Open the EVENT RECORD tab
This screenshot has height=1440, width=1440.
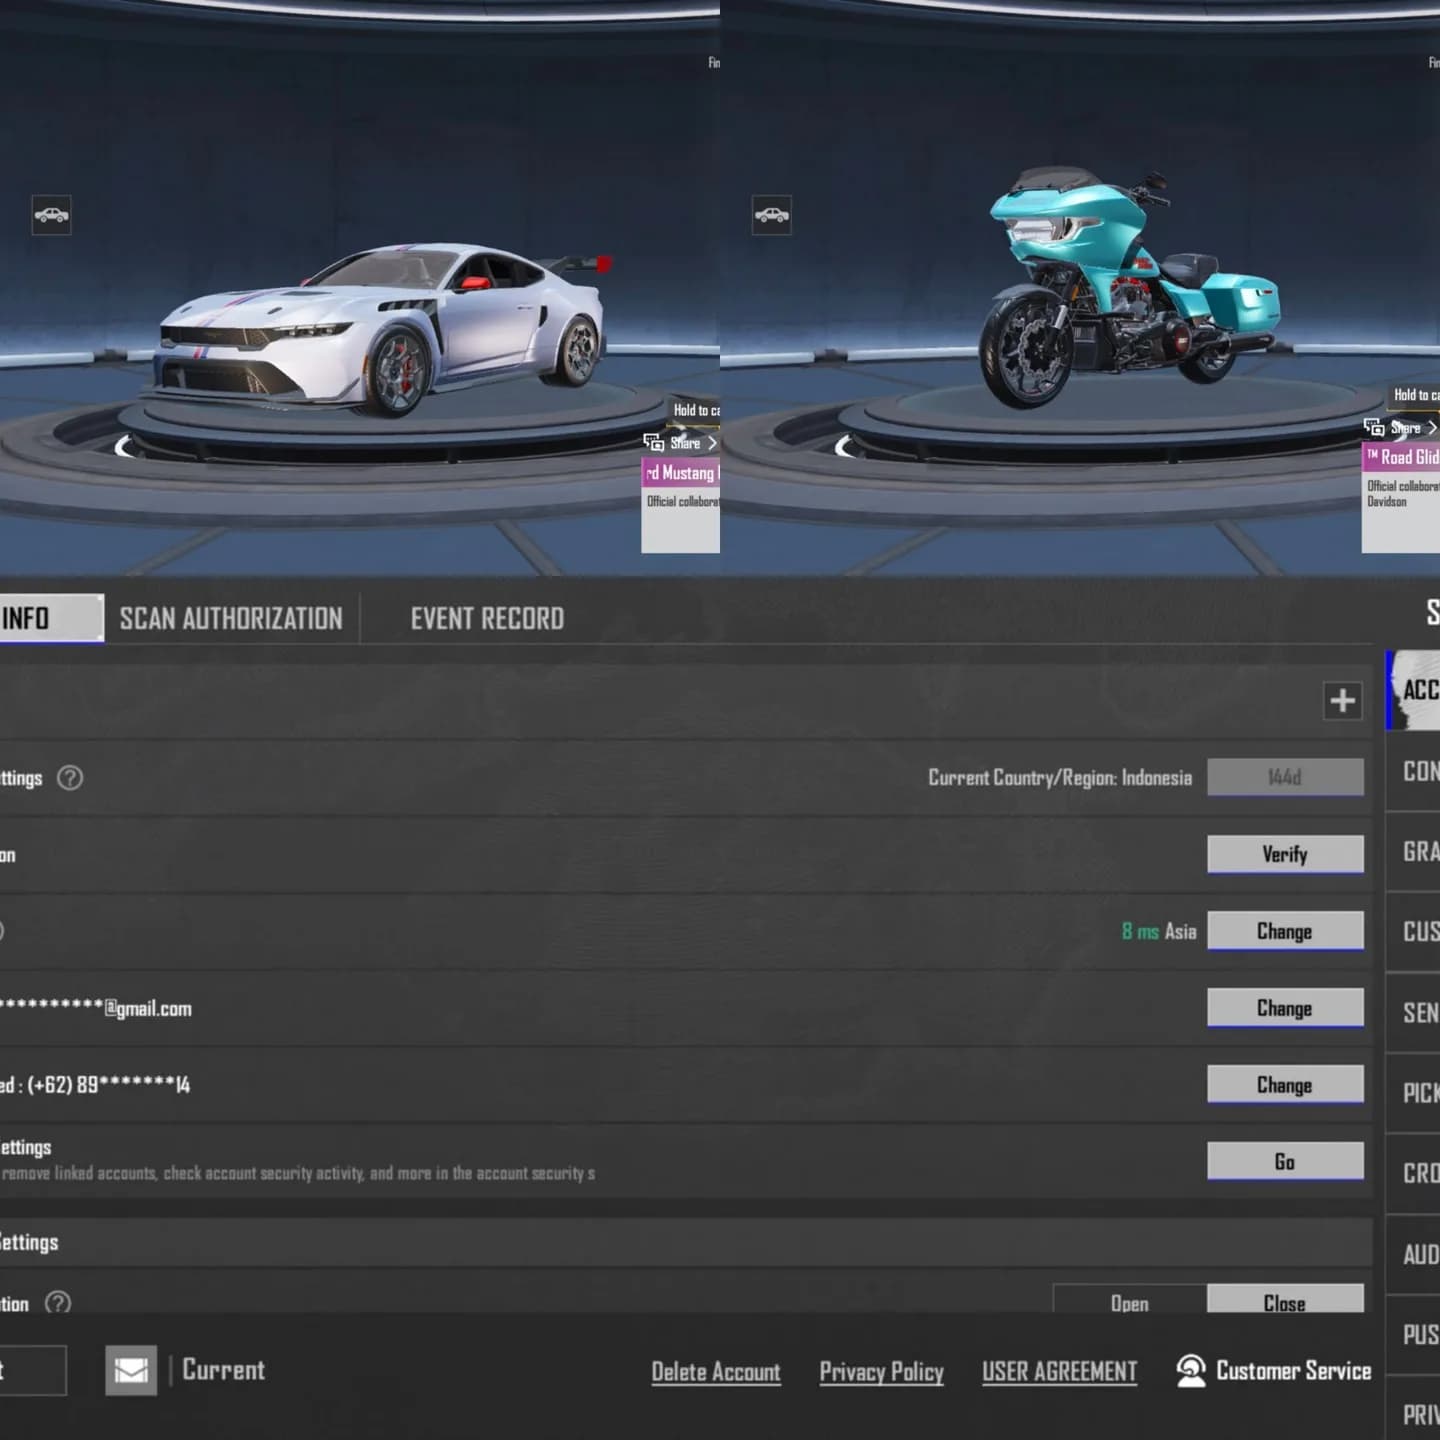[x=487, y=619]
